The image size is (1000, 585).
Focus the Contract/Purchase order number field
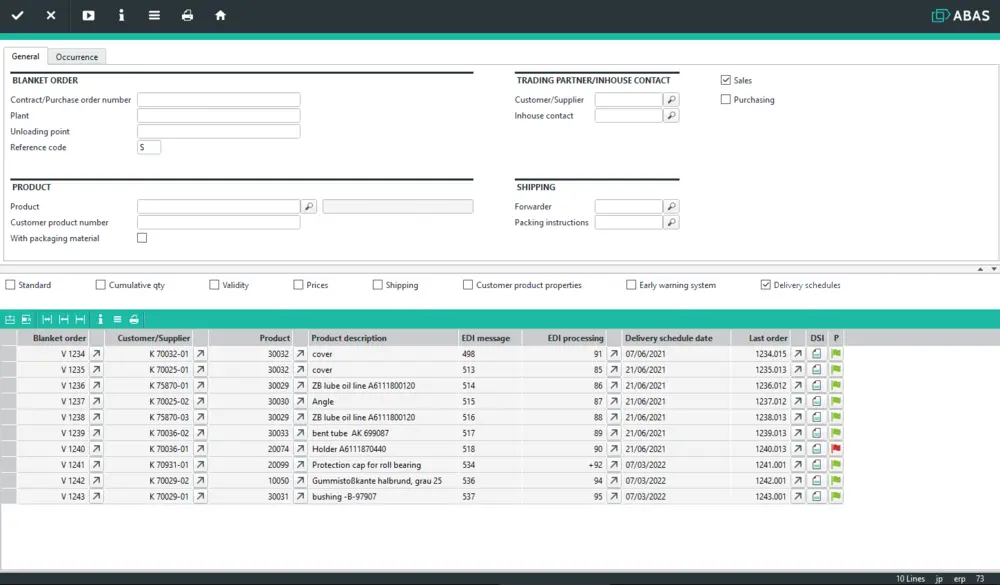click(219, 100)
